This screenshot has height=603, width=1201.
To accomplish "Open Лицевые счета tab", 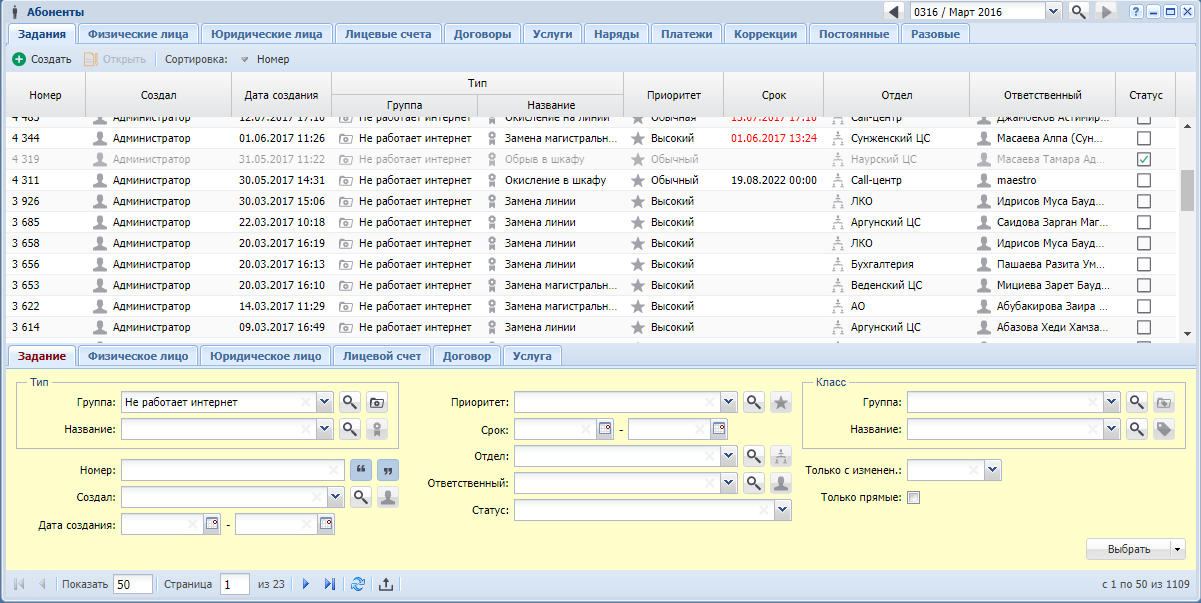I will coord(388,34).
